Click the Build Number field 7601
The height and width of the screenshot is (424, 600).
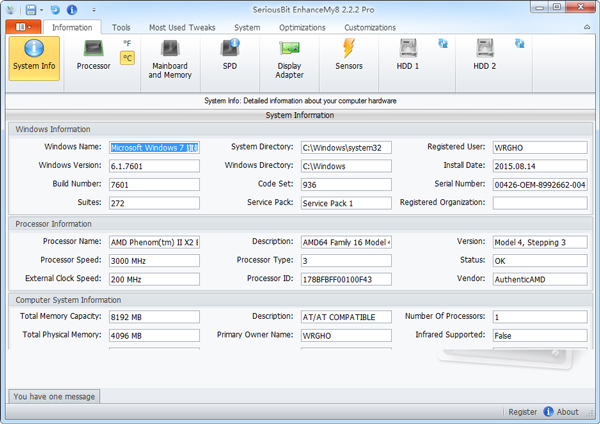(154, 185)
